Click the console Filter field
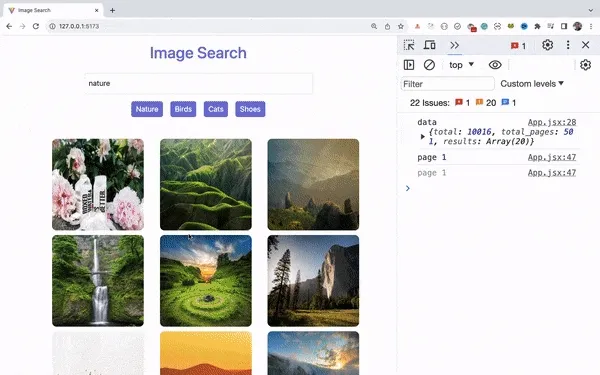The width and height of the screenshot is (600, 375). point(448,84)
